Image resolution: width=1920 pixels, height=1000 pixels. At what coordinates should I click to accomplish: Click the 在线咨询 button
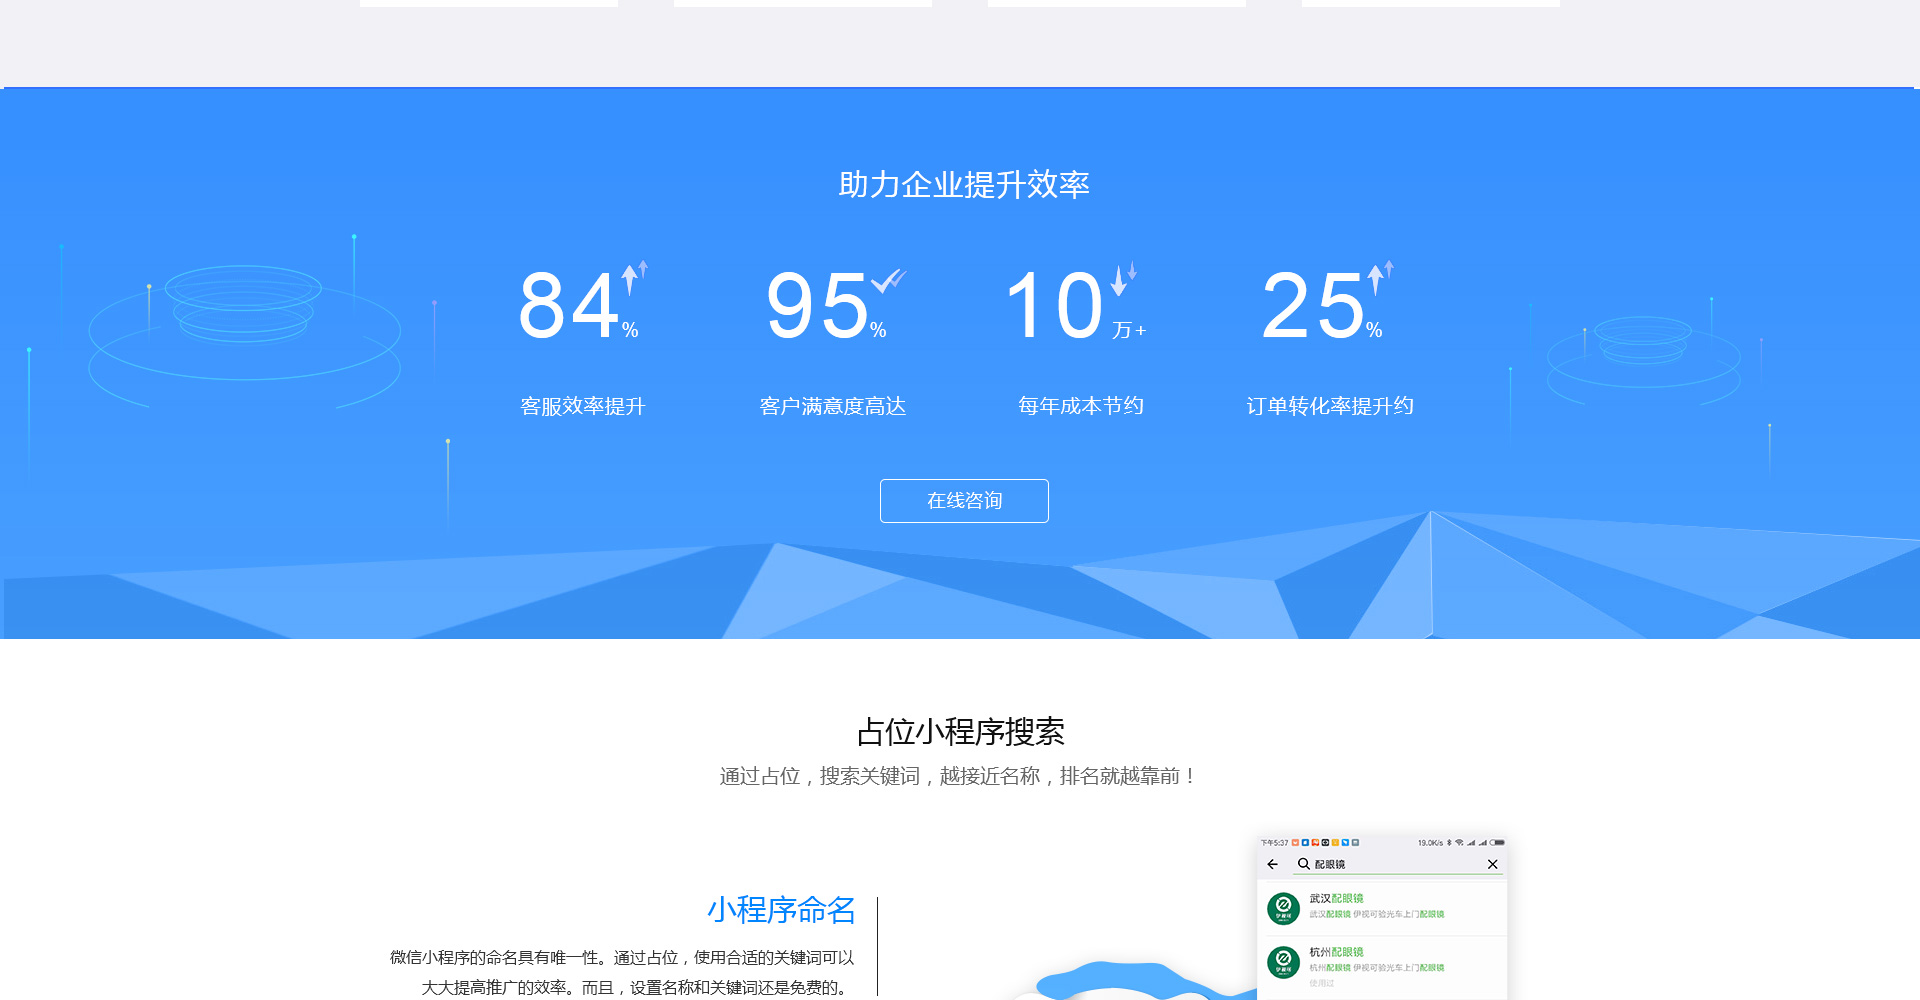[964, 501]
